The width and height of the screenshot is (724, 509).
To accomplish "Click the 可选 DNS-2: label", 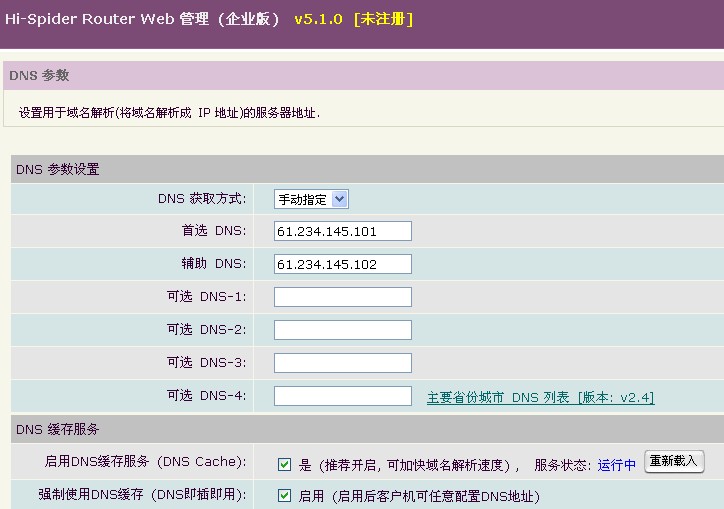I will [x=206, y=329].
